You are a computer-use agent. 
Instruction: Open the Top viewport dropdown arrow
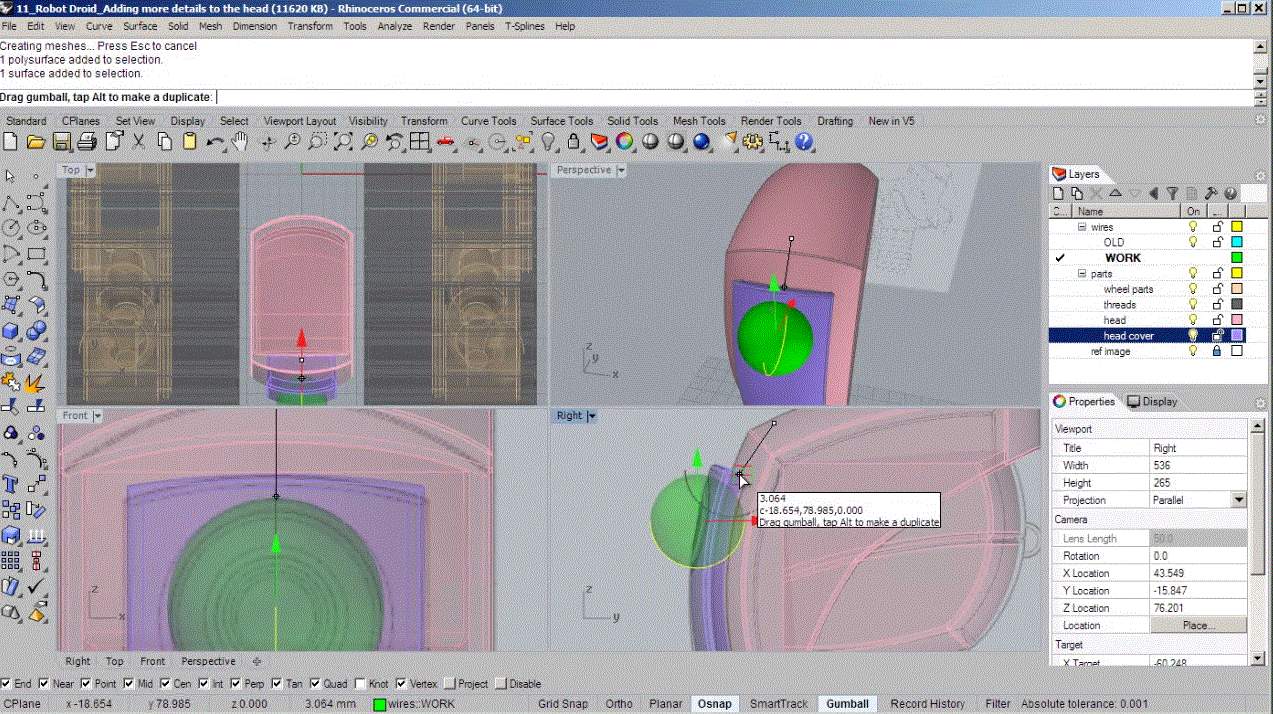91,170
